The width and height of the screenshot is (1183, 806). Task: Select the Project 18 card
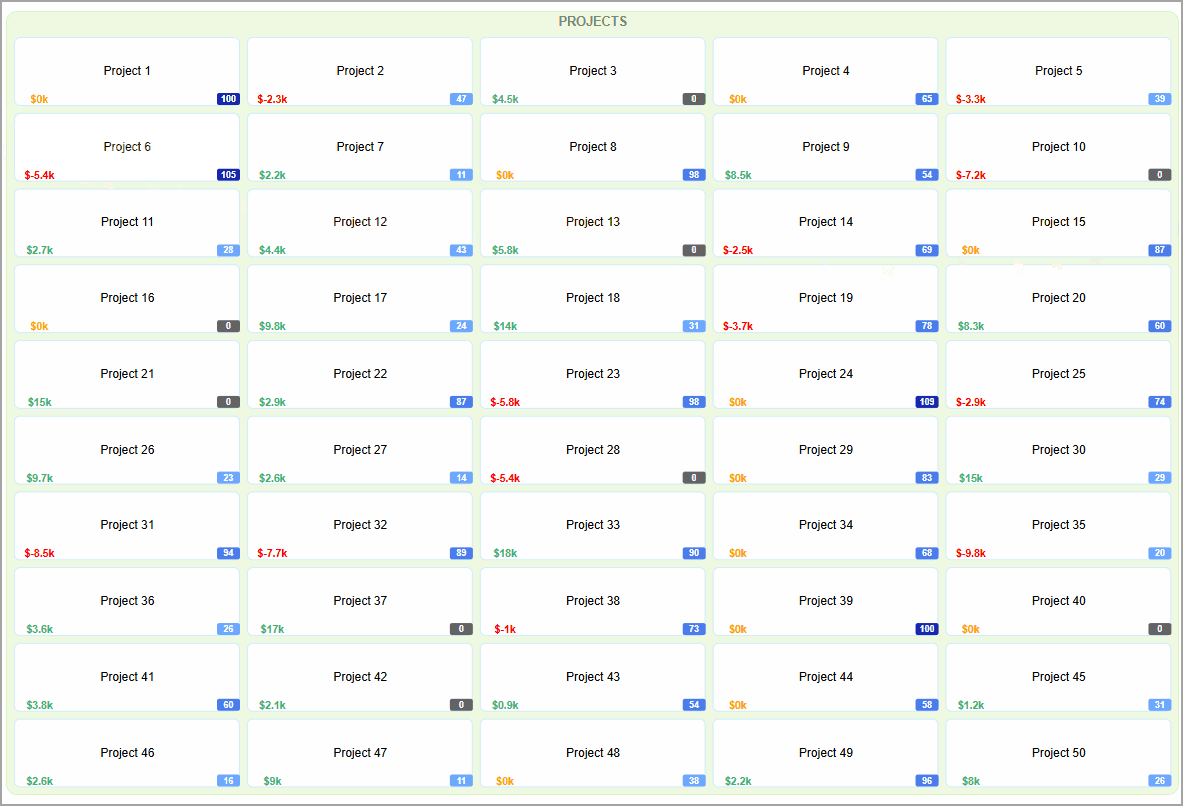(592, 298)
